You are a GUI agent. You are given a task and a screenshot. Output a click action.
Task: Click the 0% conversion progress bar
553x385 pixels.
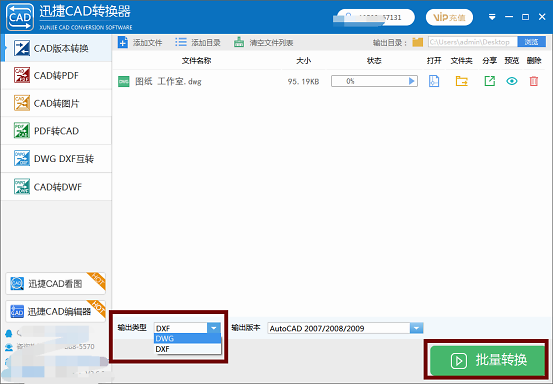pos(374,81)
